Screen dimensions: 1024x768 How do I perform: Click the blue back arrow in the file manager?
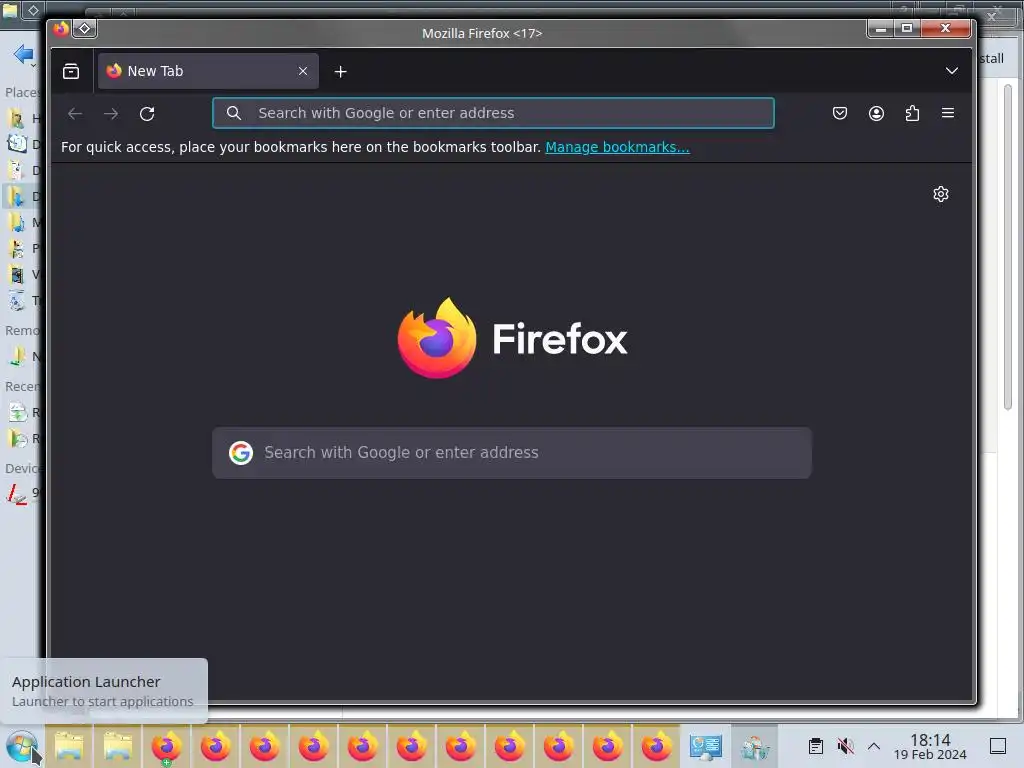[24, 54]
